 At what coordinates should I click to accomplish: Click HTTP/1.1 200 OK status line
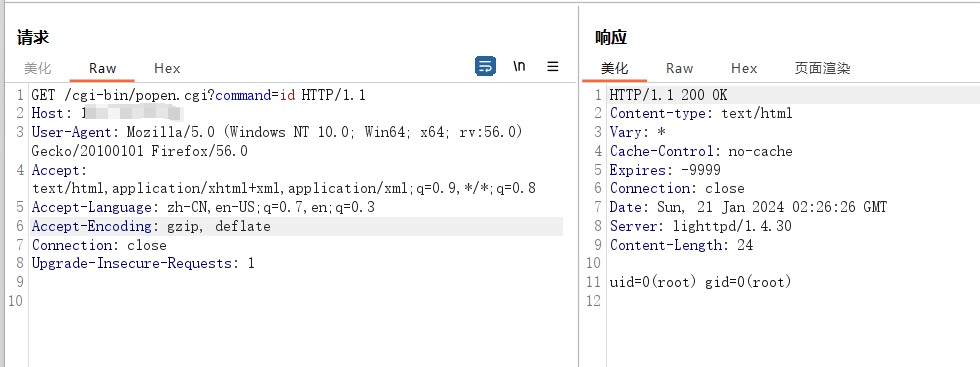[x=668, y=96]
